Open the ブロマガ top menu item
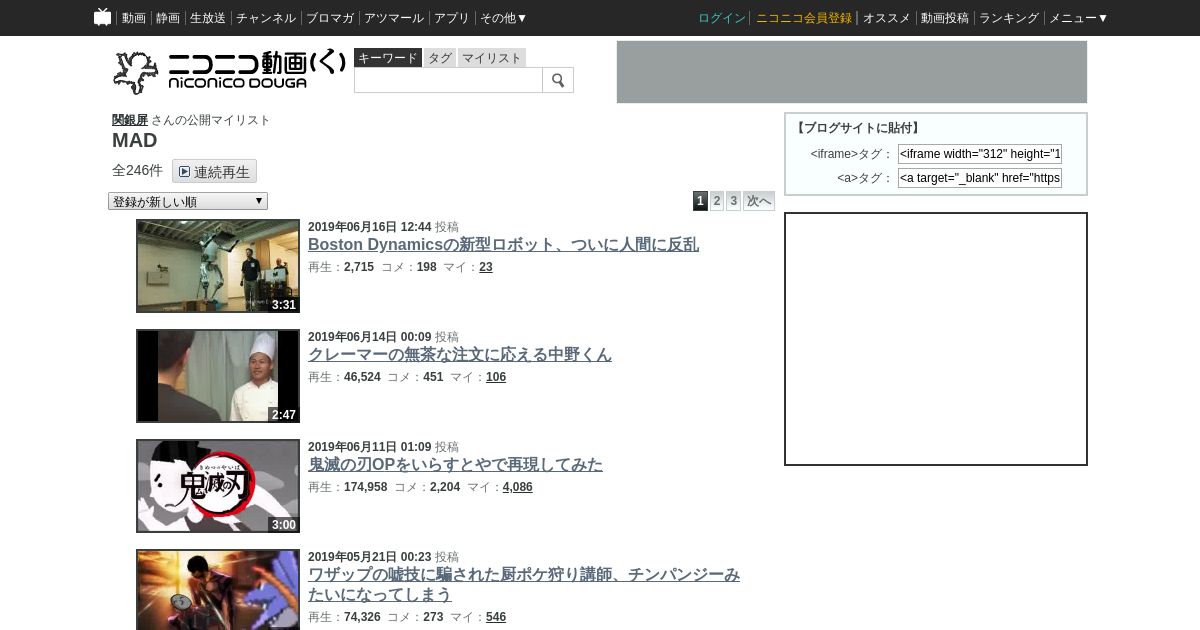Screen dimensions: 1200x630 pyautogui.click(x=330, y=18)
